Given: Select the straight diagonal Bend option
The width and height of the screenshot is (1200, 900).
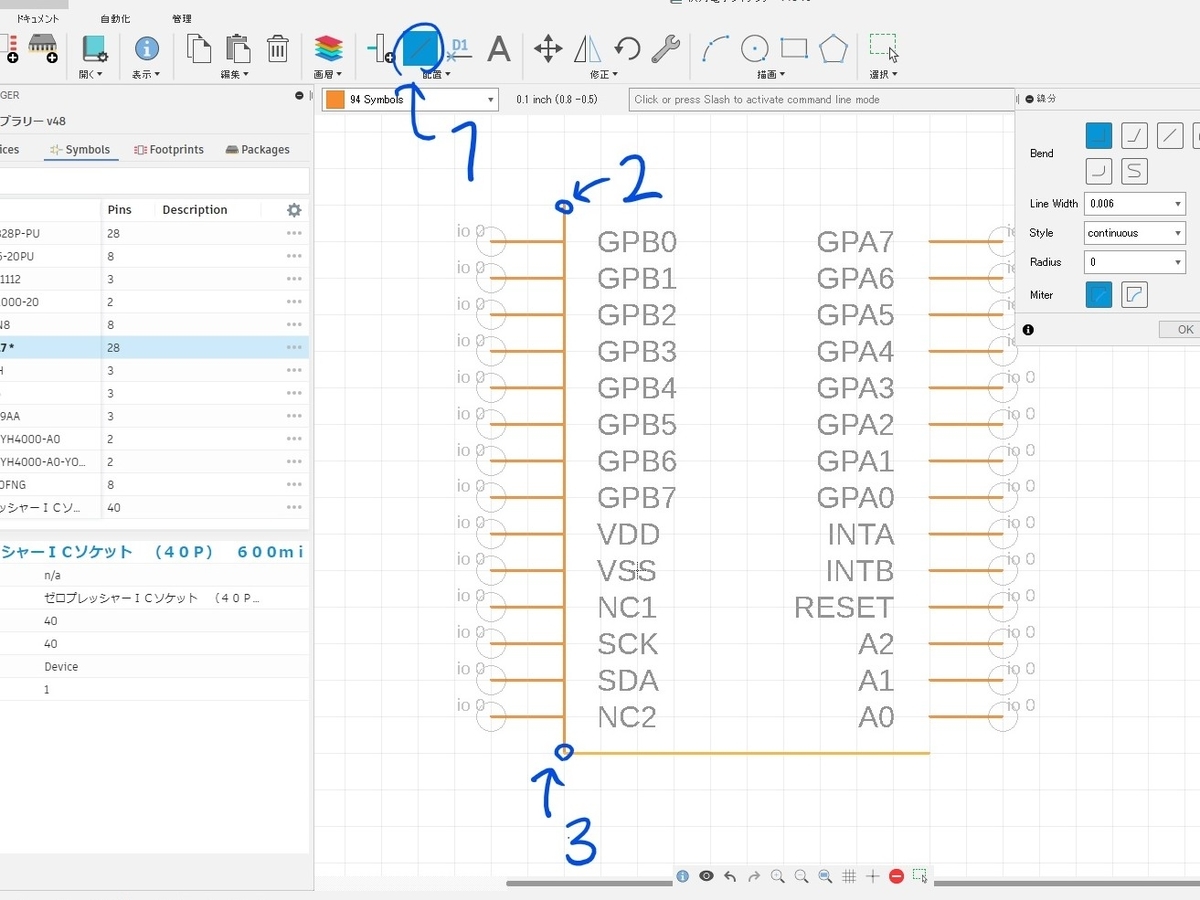Looking at the screenshot, I should point(1170,135).
